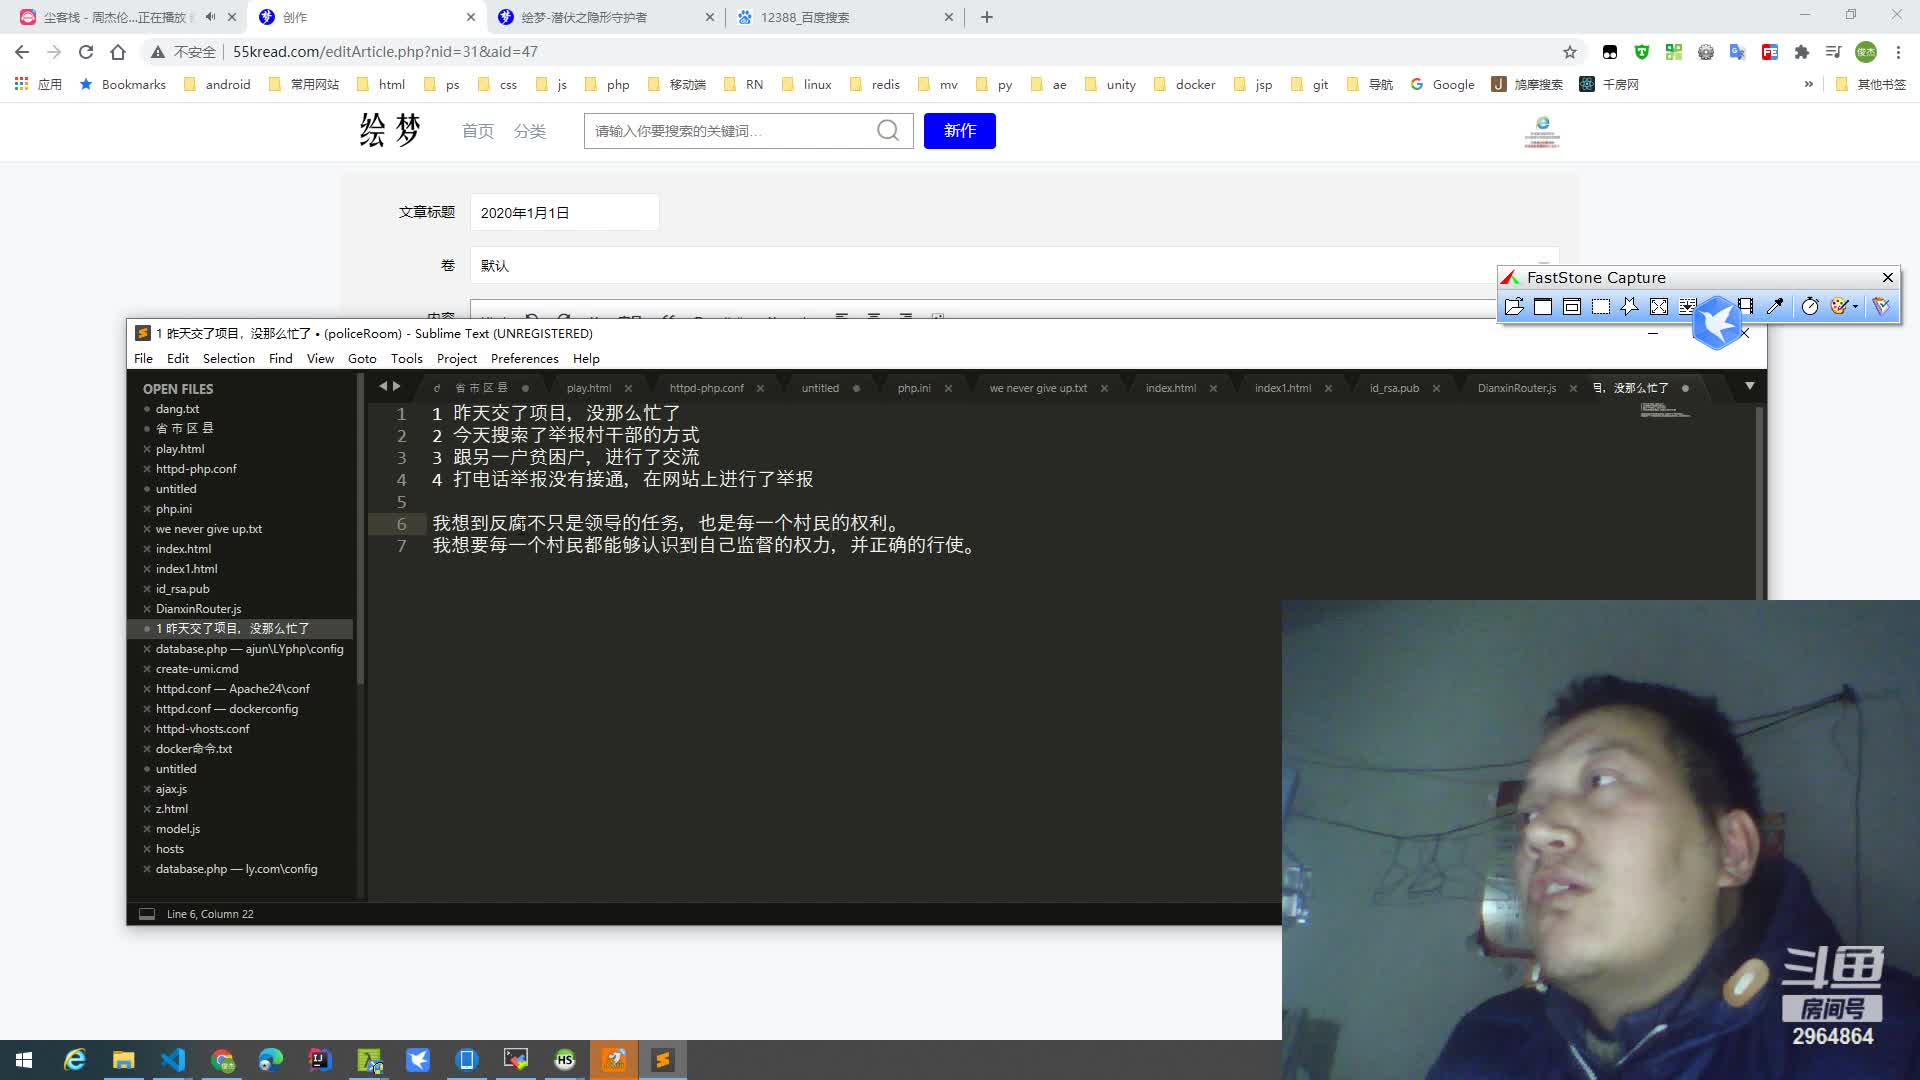Open Visual Studio Code from taskbar
Image resolution: width=1920 pixels, height=1080 pixels.
click(173, 1060)
